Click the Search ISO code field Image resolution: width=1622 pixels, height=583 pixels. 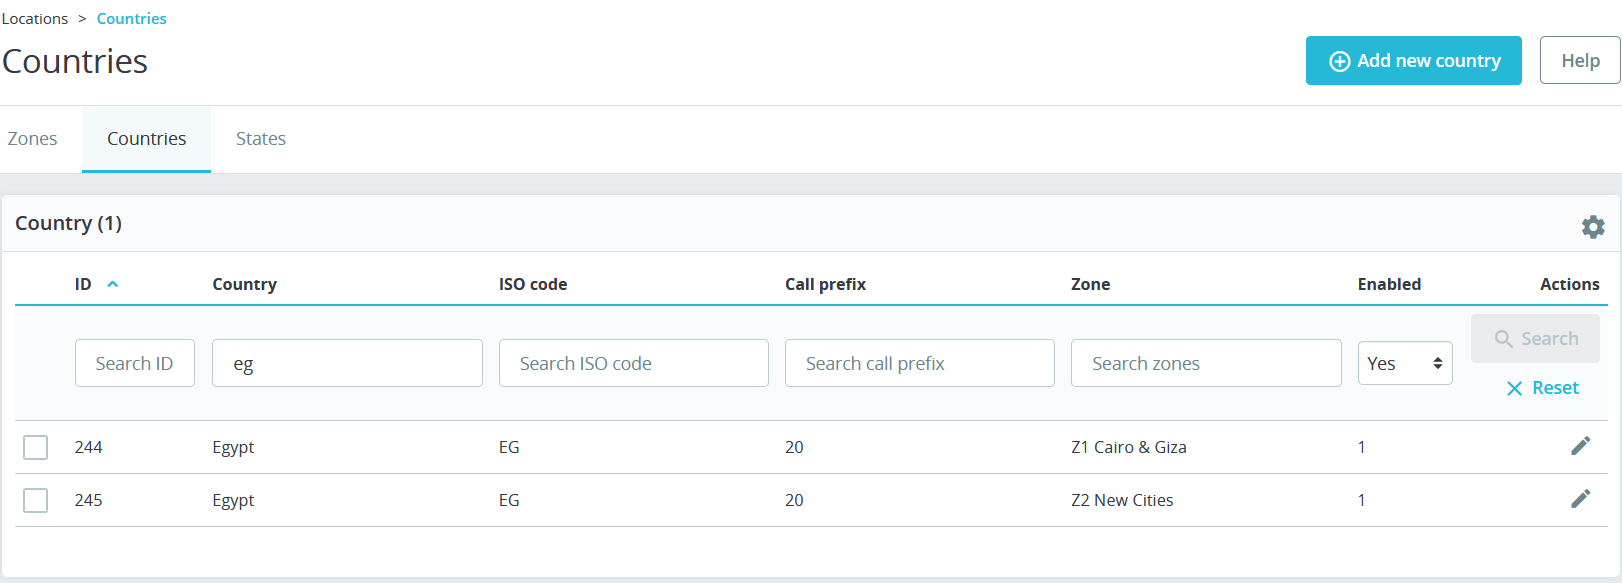tap(633, 363)
